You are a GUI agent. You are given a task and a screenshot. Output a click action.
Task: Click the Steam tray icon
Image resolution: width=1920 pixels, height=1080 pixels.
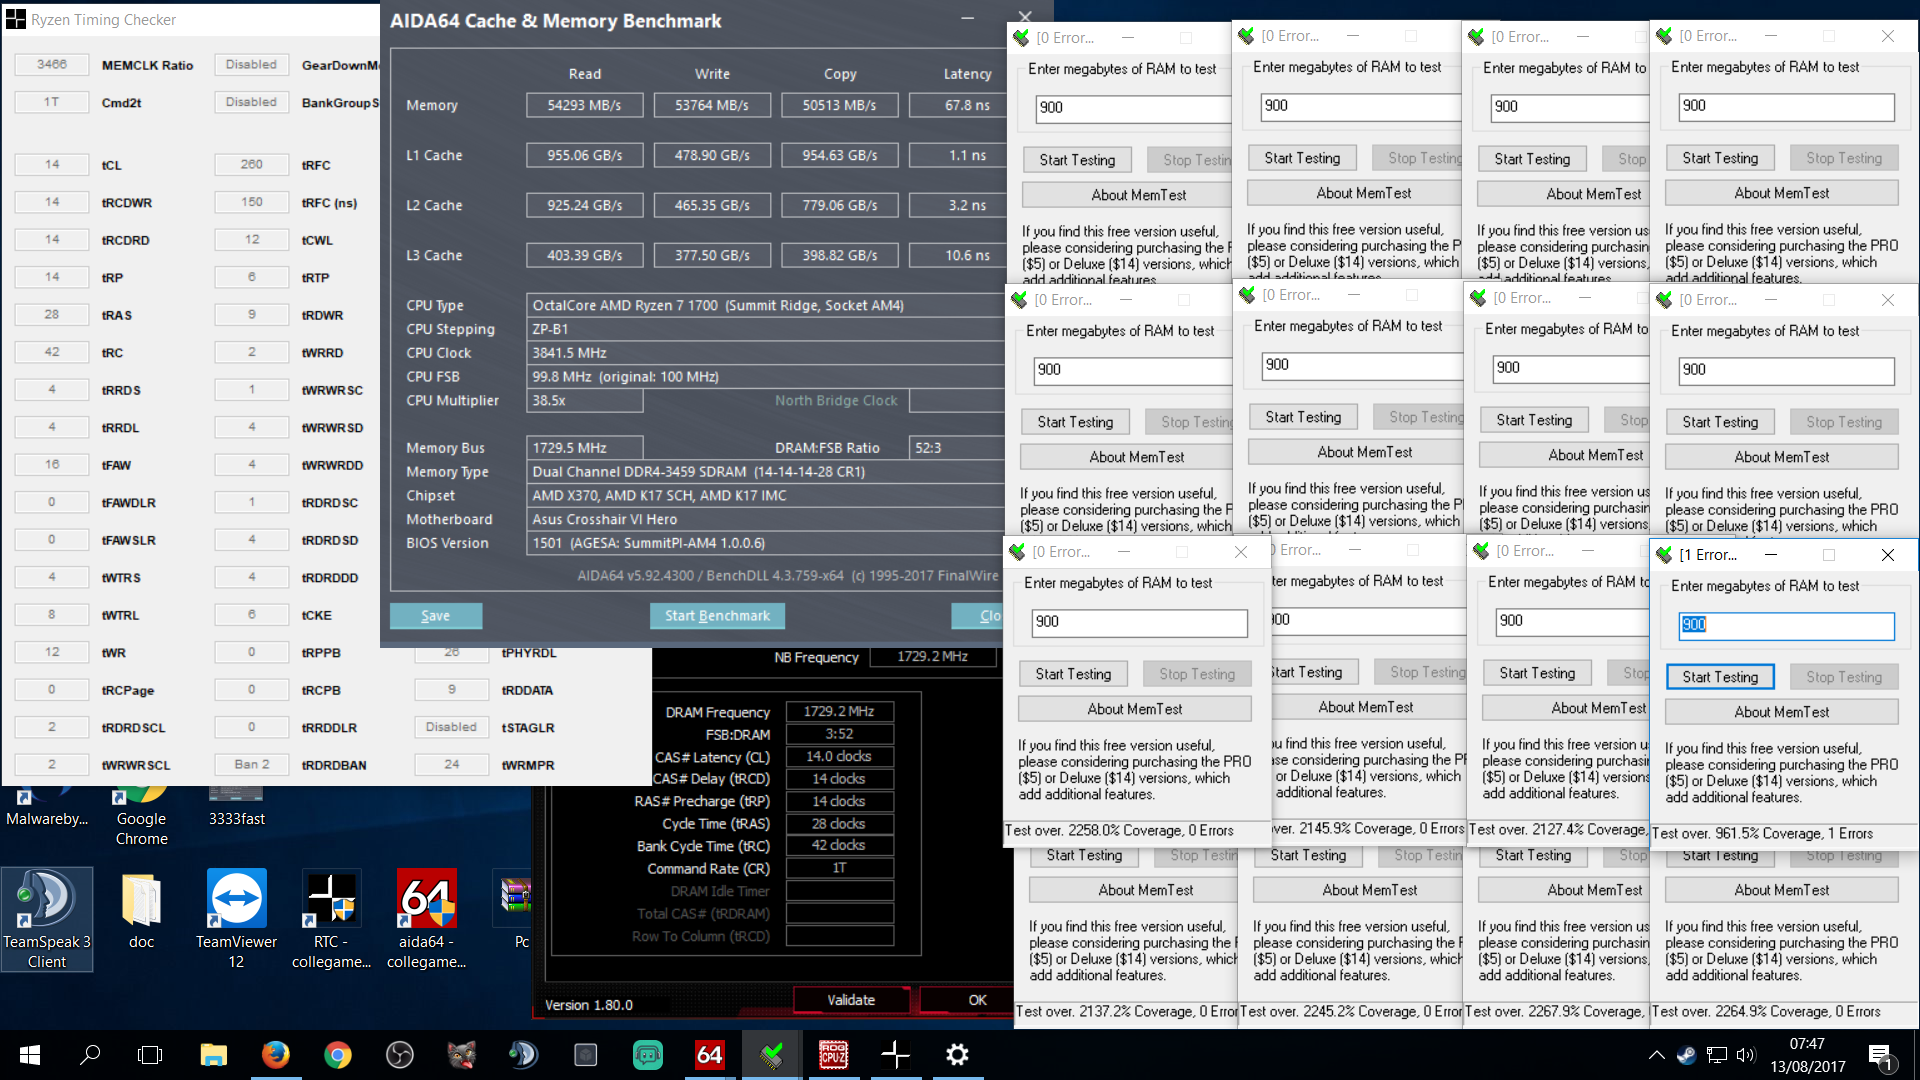point(1686,1055)
